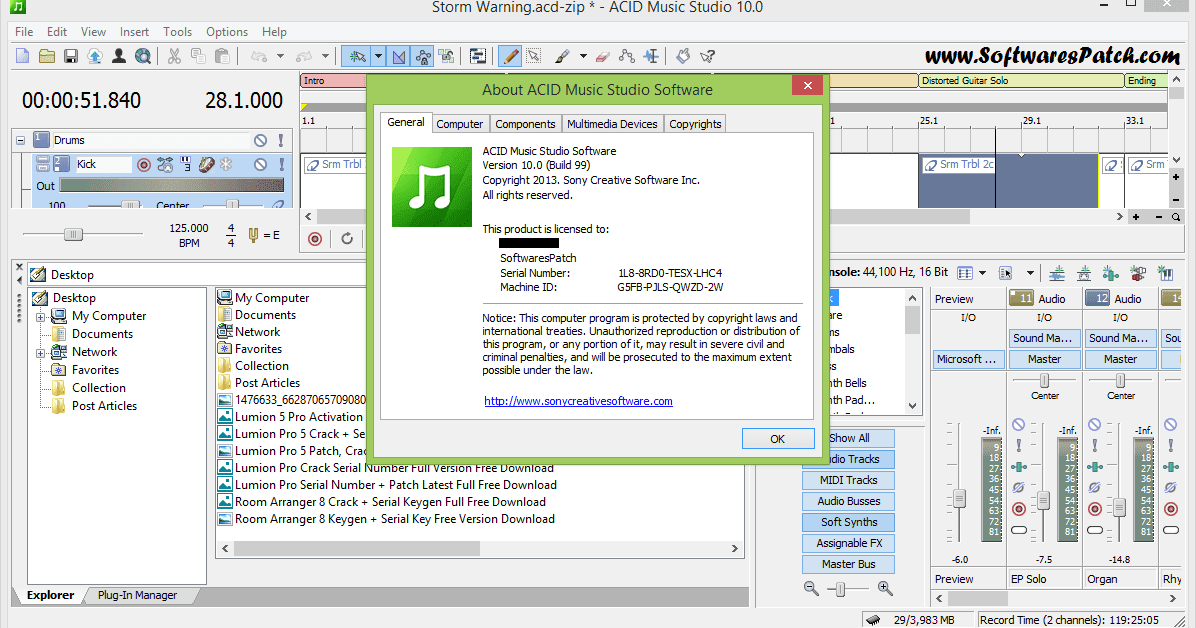Click the Master Bus mixer button

(848, 564)
